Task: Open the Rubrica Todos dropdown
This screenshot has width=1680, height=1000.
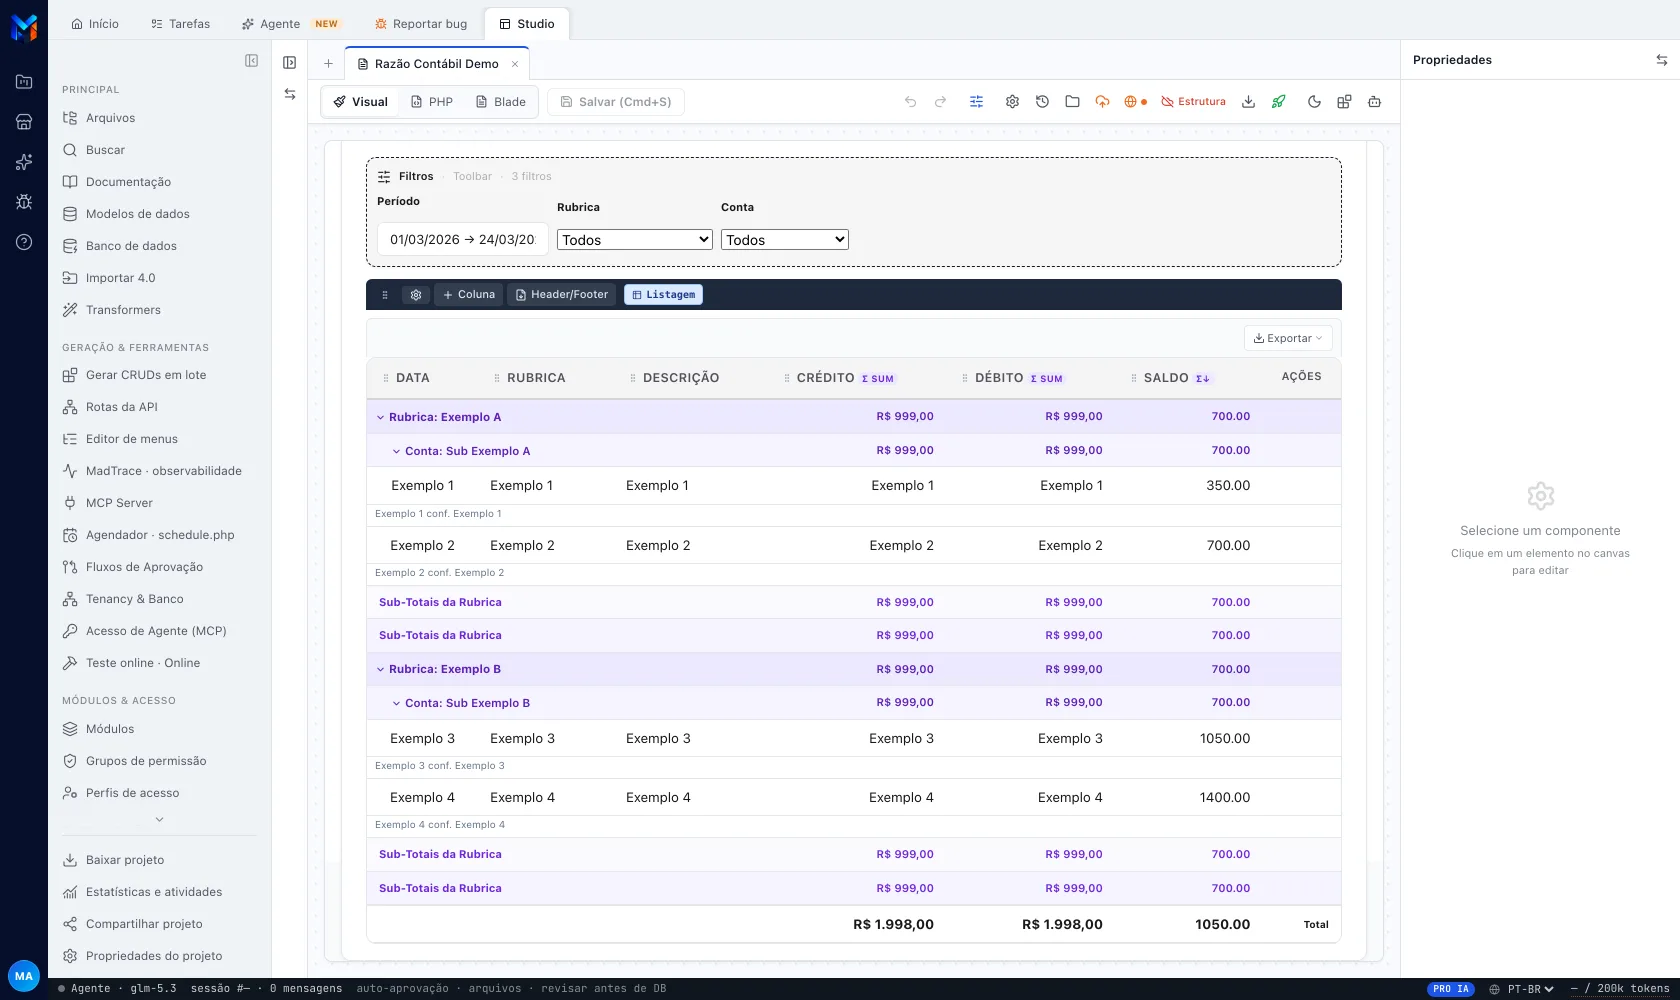Action: pos(635,240)
